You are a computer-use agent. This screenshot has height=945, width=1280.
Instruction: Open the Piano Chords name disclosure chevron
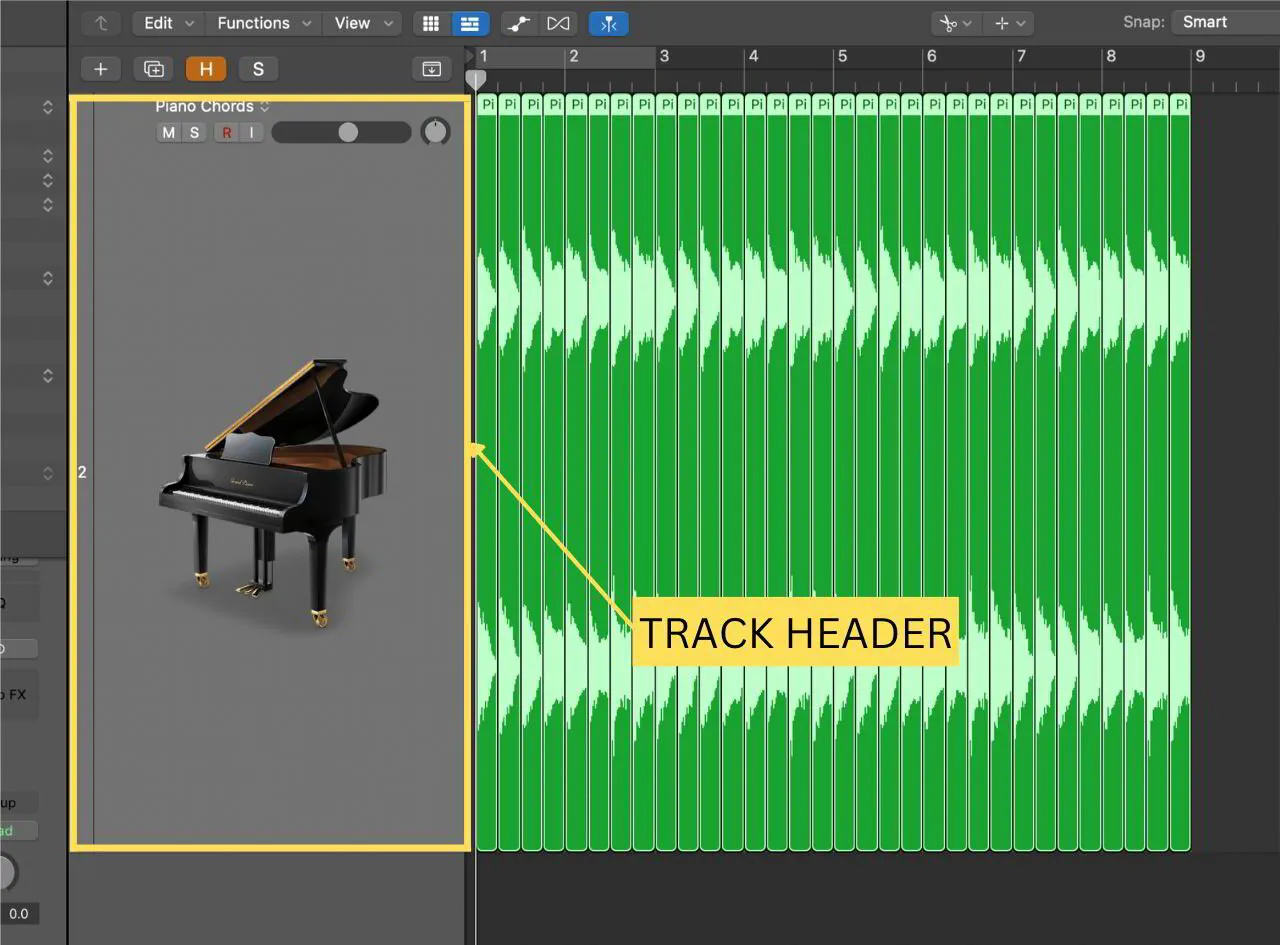[264, 105]
